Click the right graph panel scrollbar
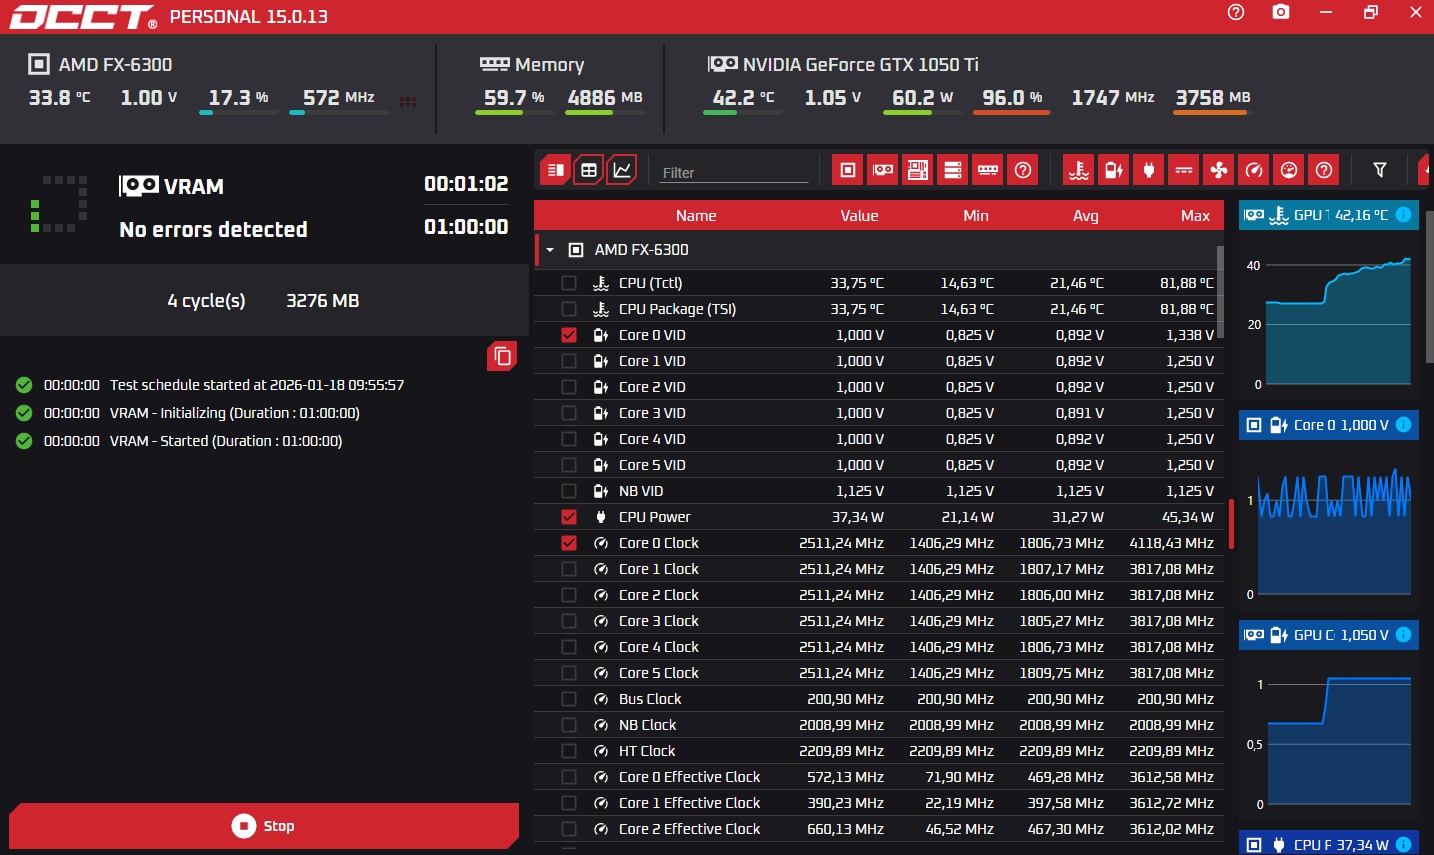This screenshot has width=1434, height=855. click(x=1429, y=287)
